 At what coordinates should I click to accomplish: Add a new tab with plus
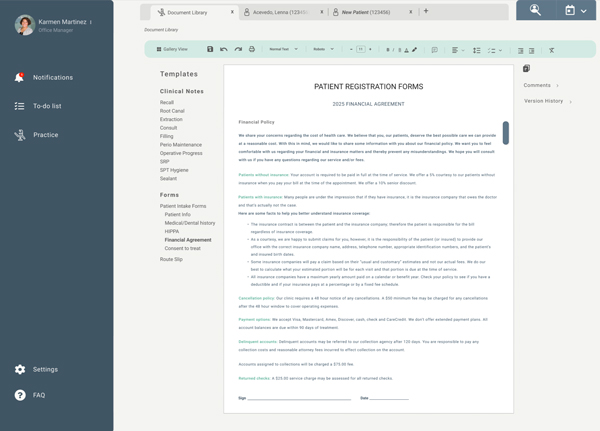(426, 11)
